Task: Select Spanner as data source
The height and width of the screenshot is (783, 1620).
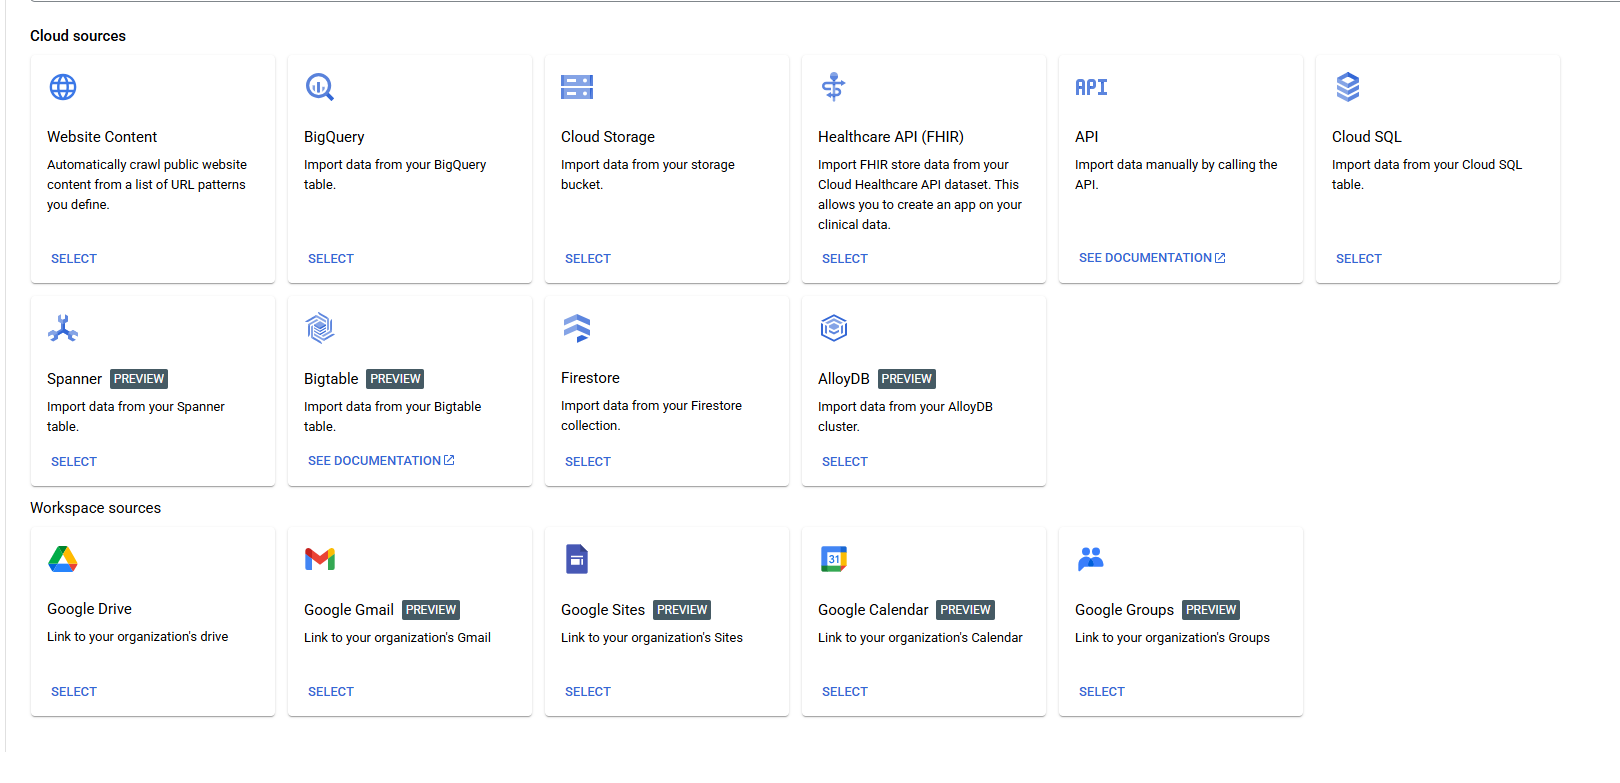Action: (74, 462)
